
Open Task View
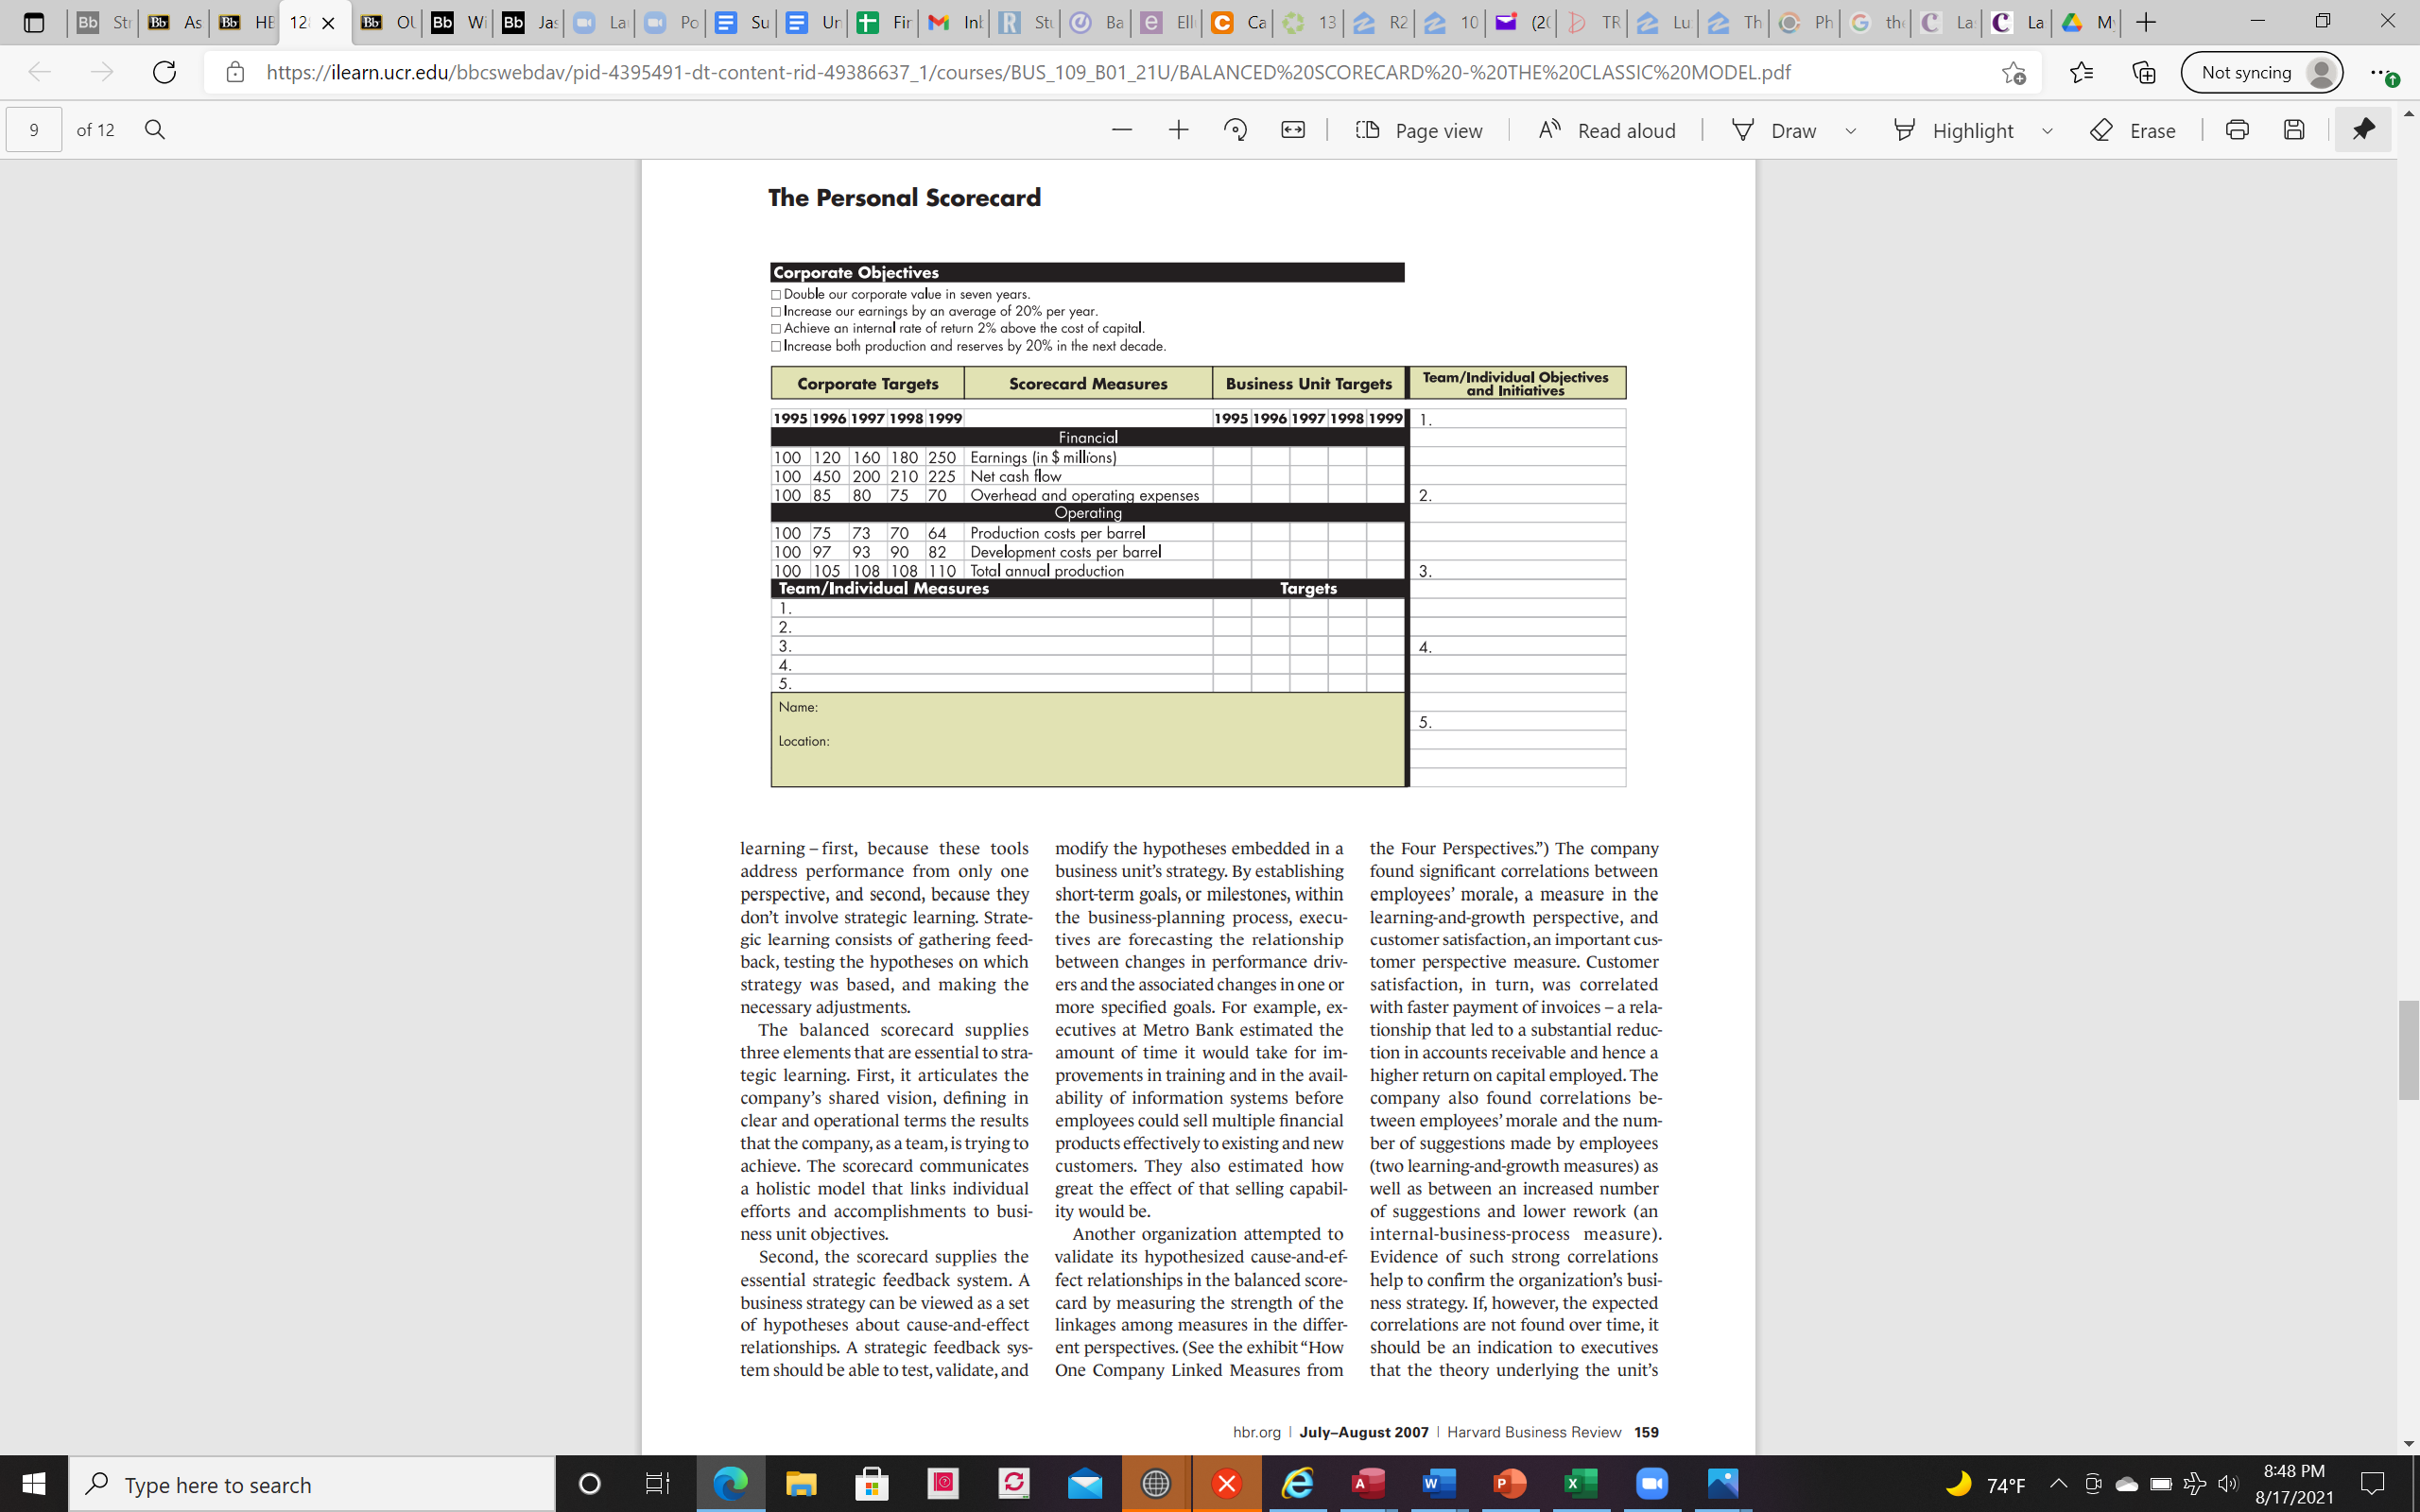click(x=657, y=1484)
